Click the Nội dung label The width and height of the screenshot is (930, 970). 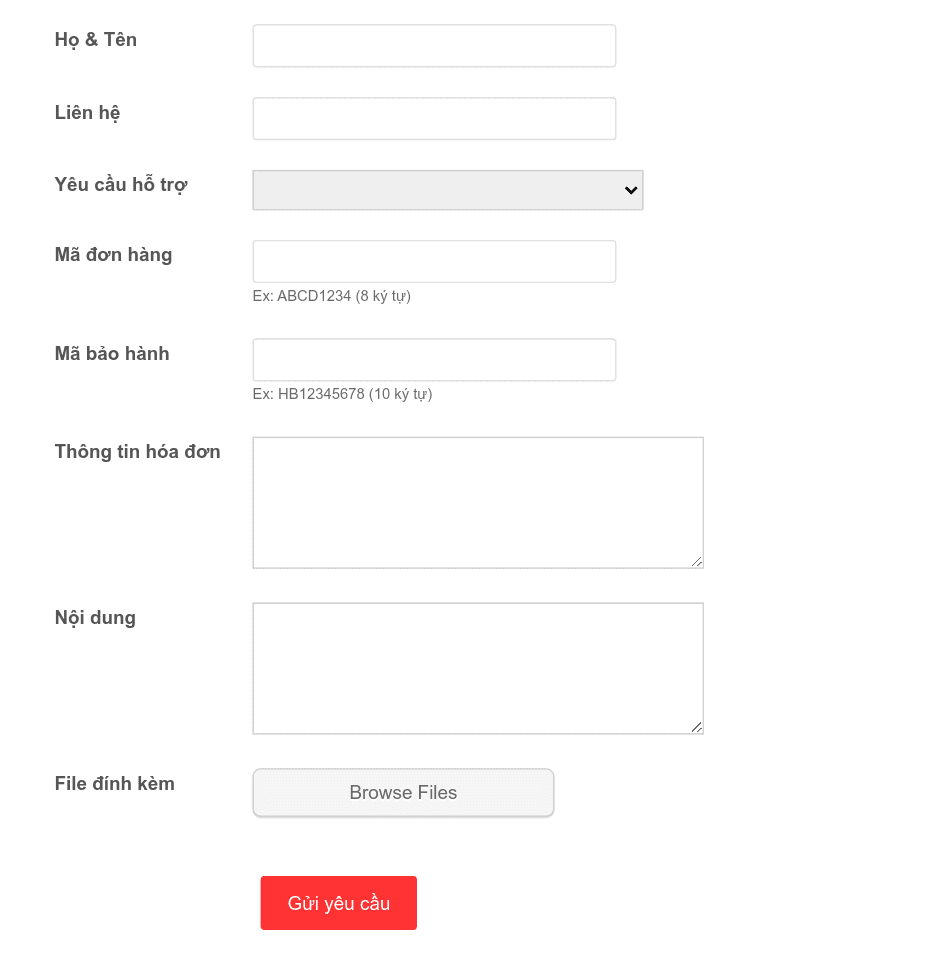coord(95,618)
